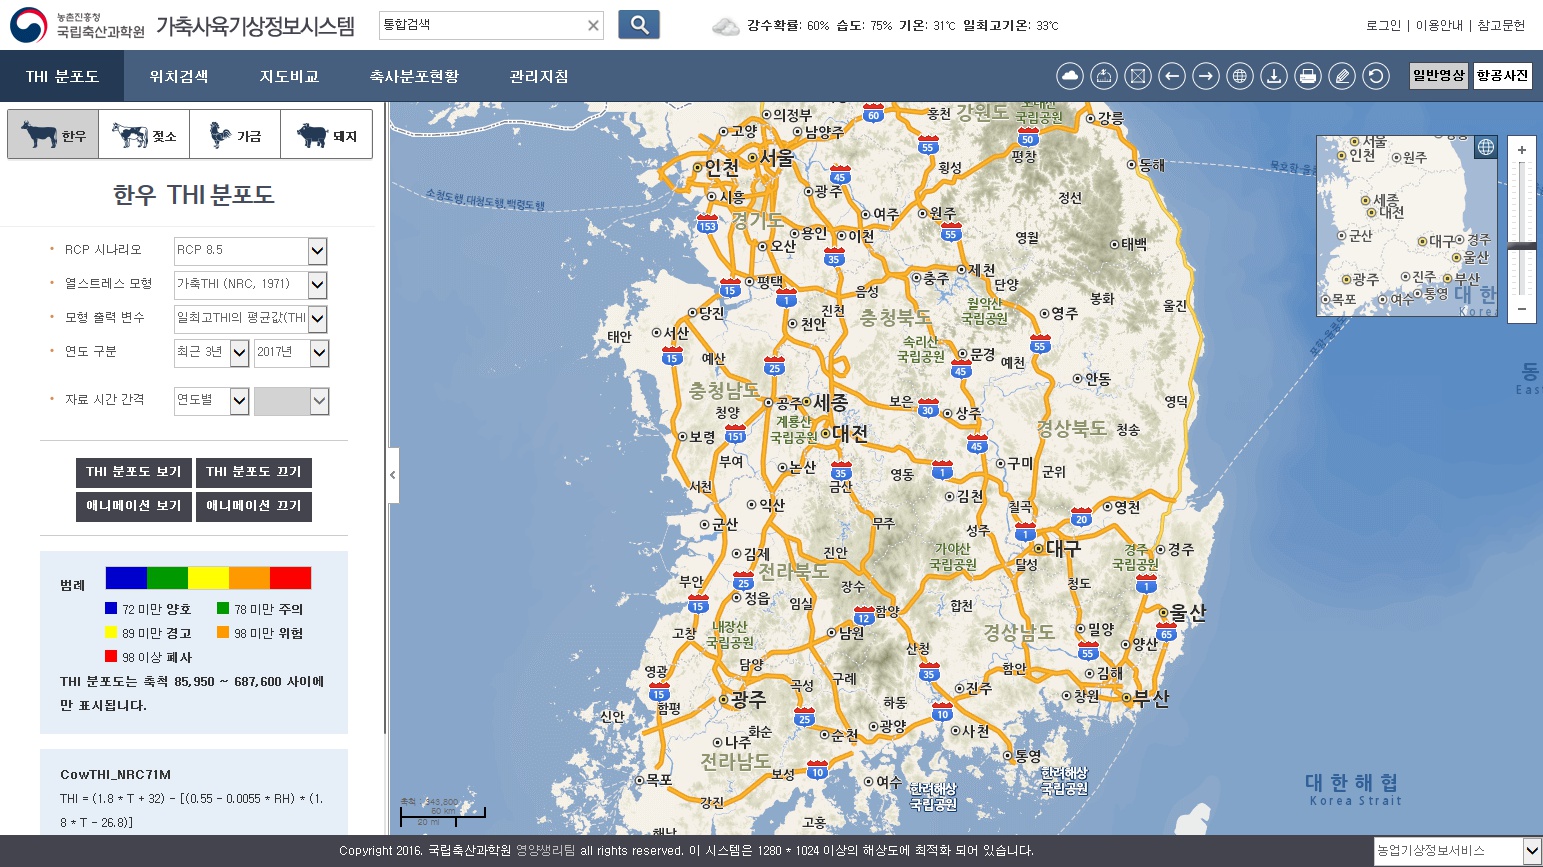Screen dimensions: 1543x867
Task: Open the 열스트레스 모형 dropdown
Action: pyautogui.click(x=251, y=285)
